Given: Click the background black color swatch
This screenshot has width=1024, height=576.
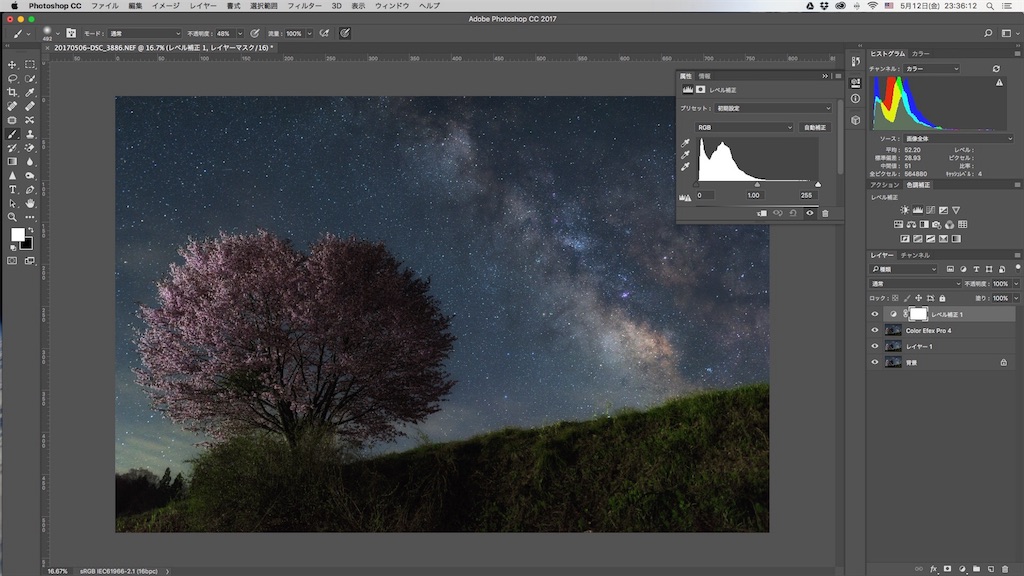Looking at the screenshot, I should (28, 246).
